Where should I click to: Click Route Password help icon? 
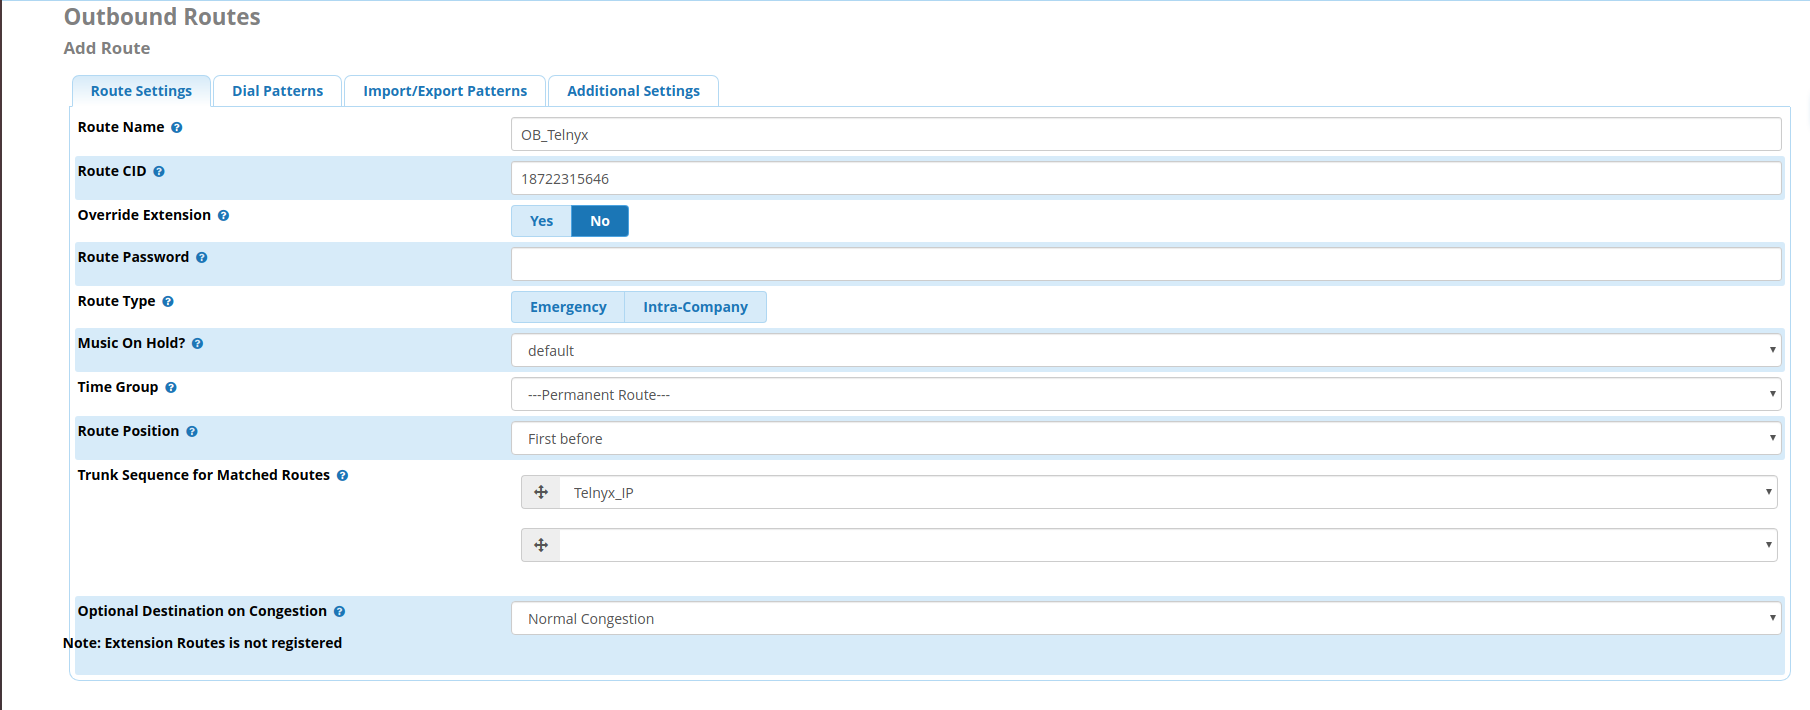click(x=202, y=258)
